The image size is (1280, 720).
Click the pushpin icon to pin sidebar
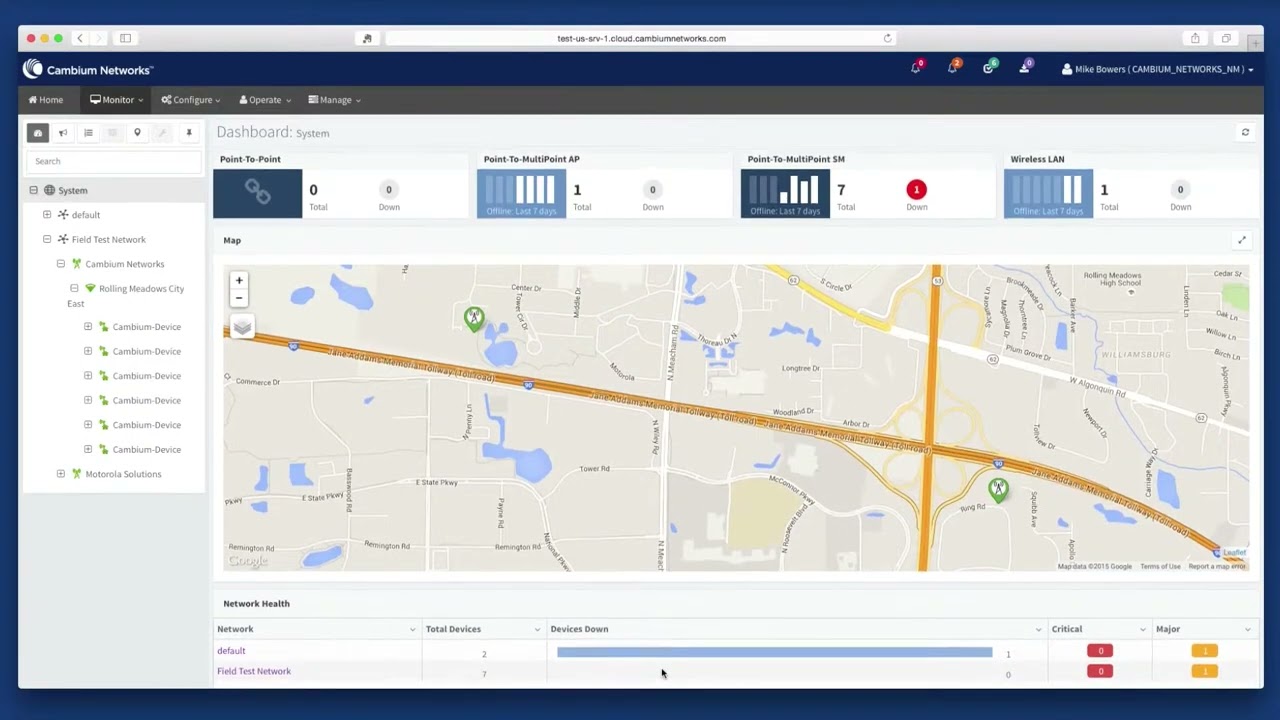pos(188,133)
